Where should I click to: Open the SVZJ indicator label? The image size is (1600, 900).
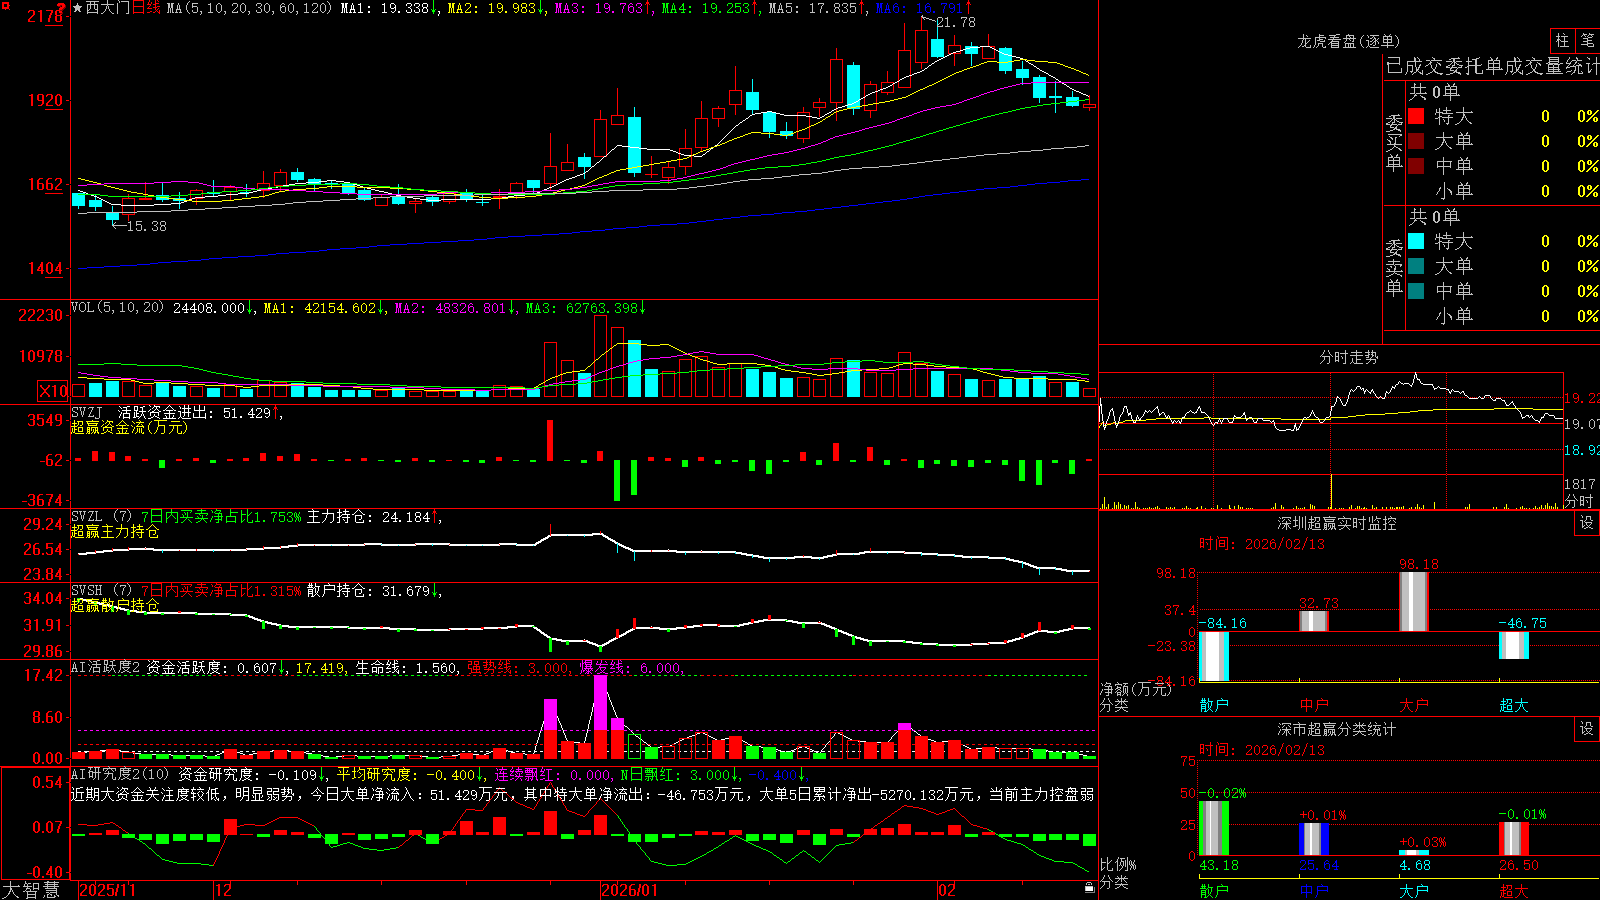(x=87, y=412)
